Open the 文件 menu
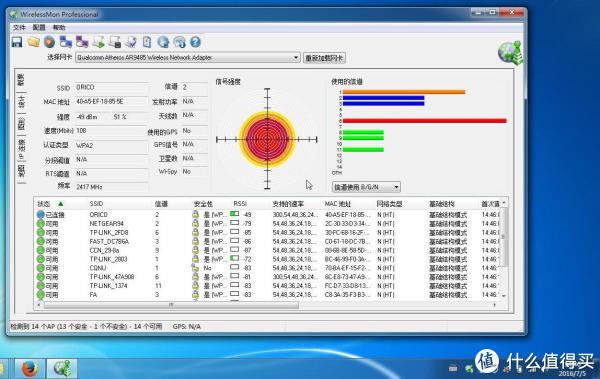 (19, 28)
